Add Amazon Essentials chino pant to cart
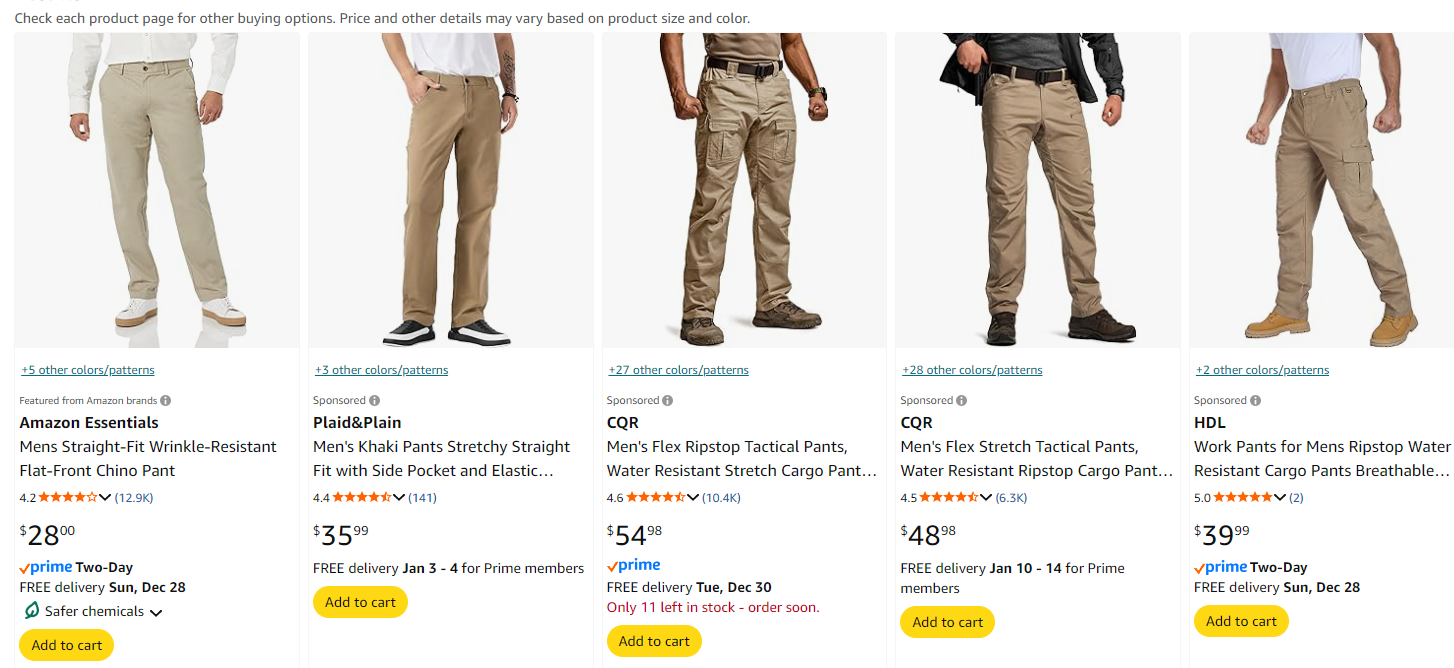The width and height of the screenshot is (1454, 668). click(66, 645)
